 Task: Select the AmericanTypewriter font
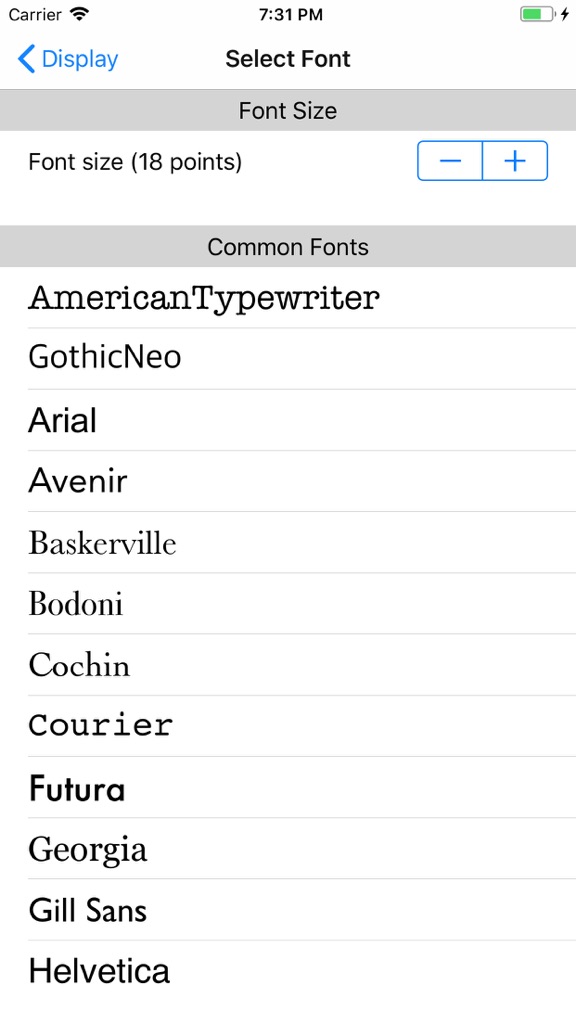tap(288, 298)
